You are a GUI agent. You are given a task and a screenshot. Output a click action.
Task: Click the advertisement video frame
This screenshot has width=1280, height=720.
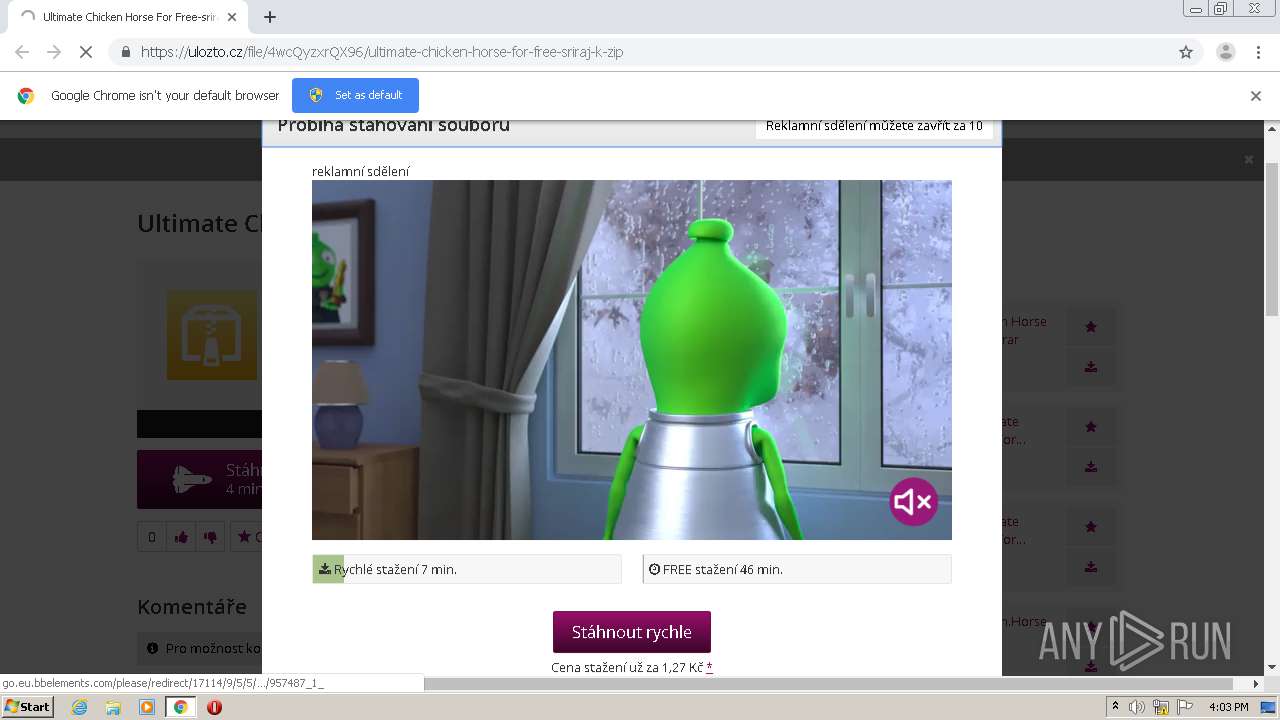632,360
